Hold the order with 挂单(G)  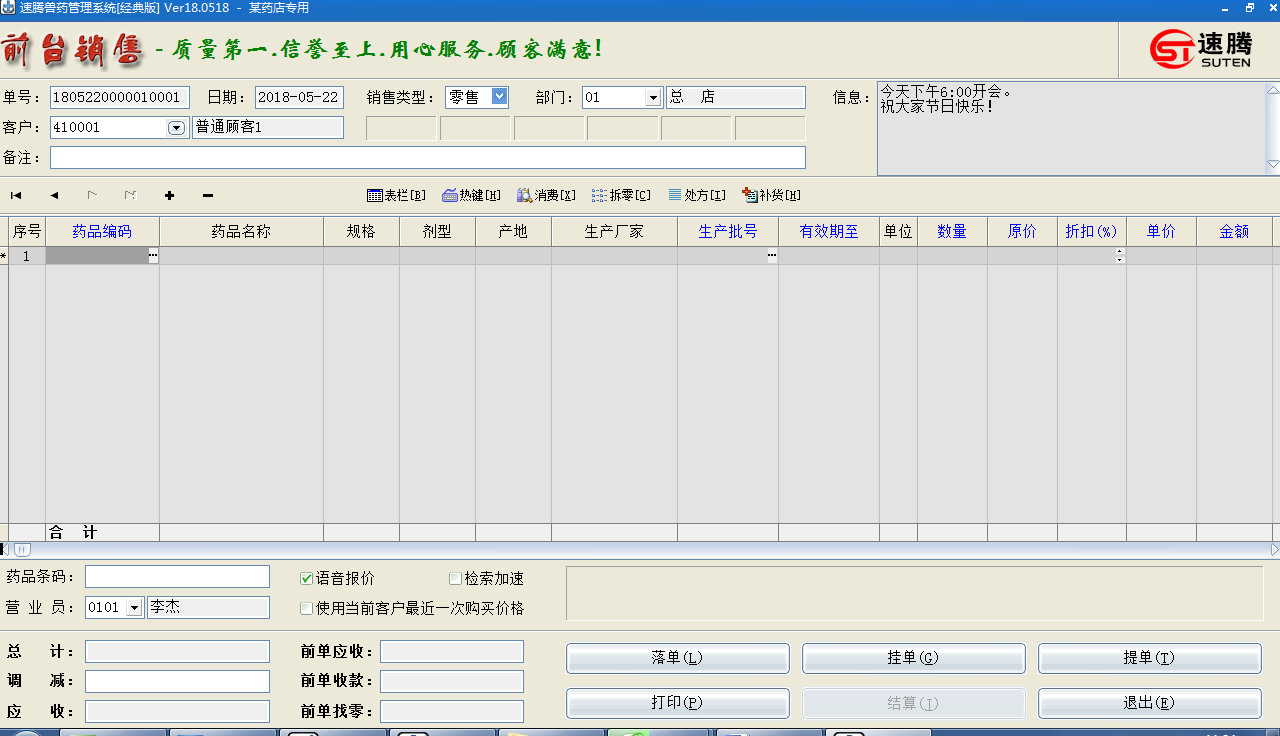(913, 658)
